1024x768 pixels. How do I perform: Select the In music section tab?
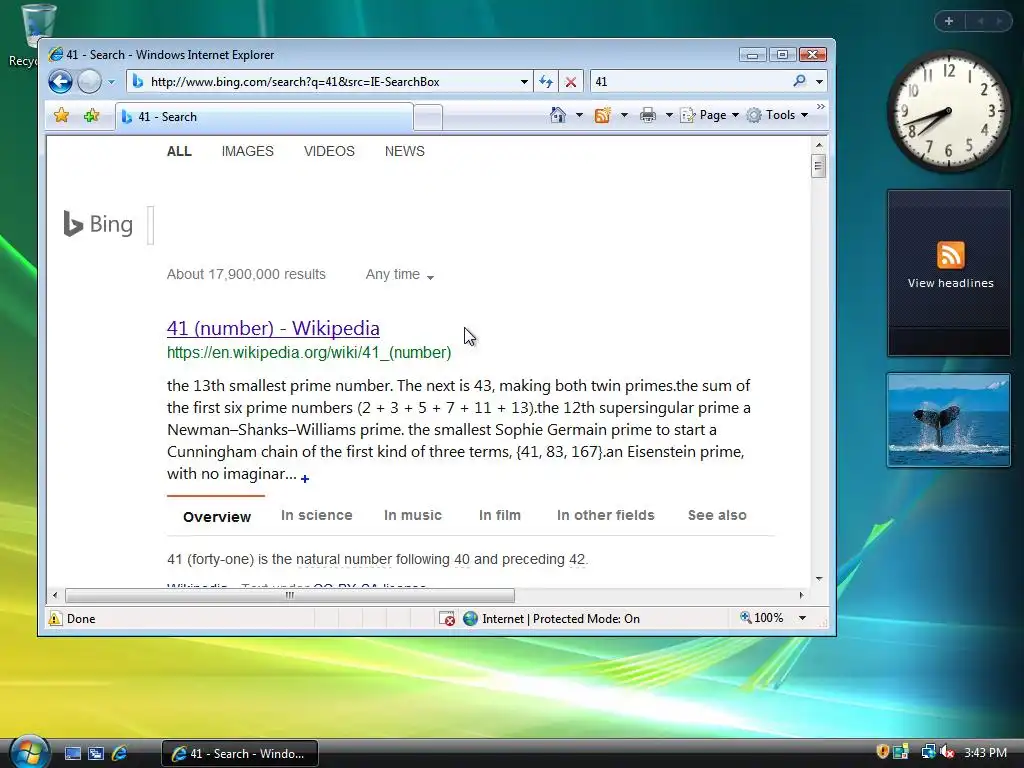[x=413, y=515]
